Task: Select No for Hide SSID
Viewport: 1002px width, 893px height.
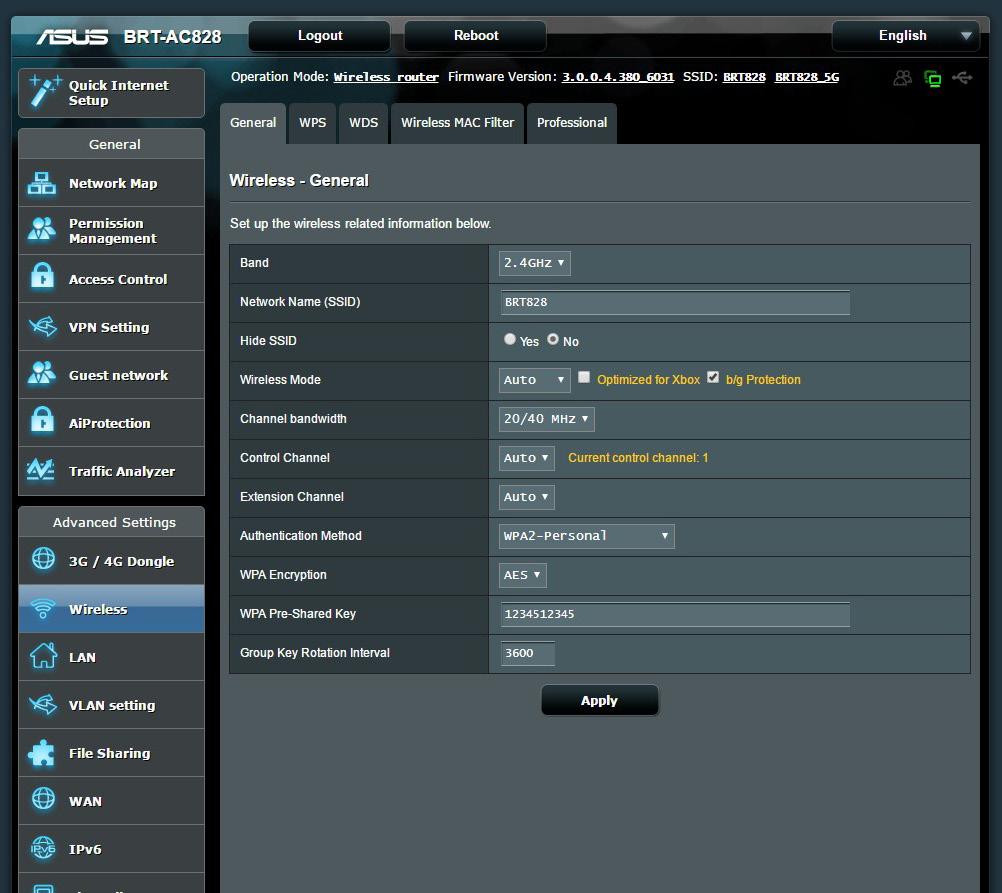Action: (553, 339)
